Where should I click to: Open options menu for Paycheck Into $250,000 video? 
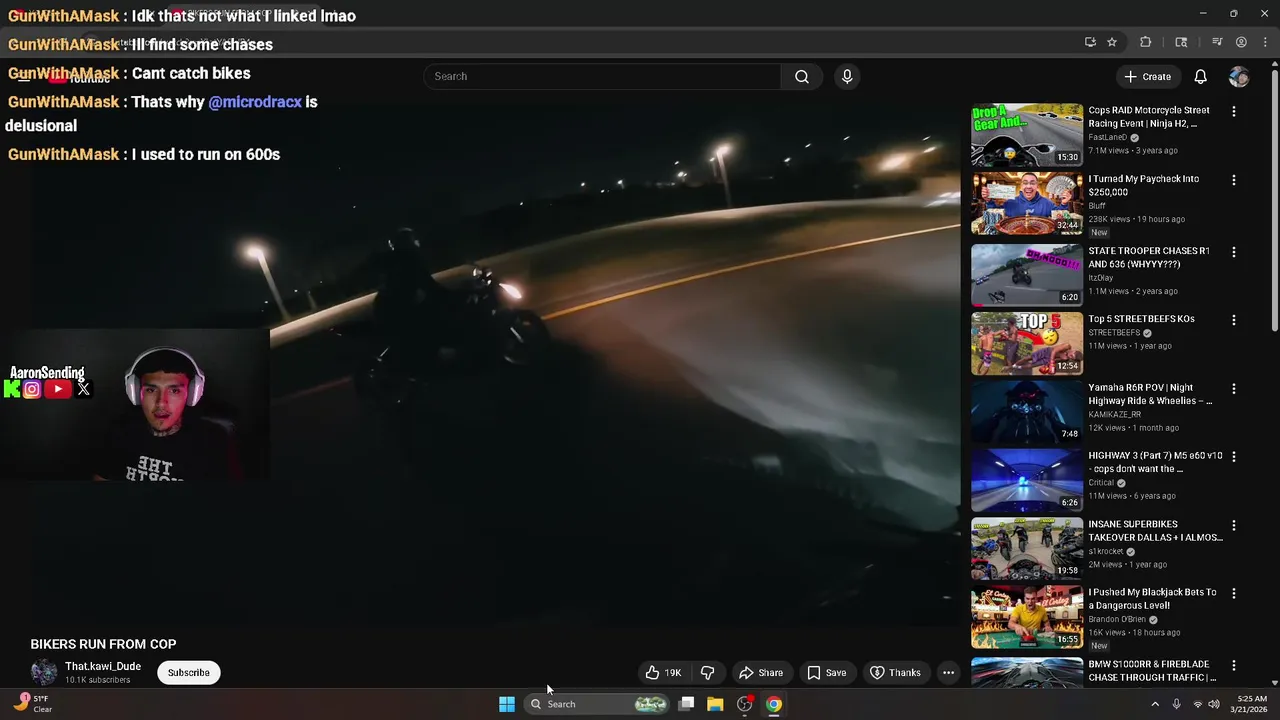pyautogui.click(x=1234, y=180)
